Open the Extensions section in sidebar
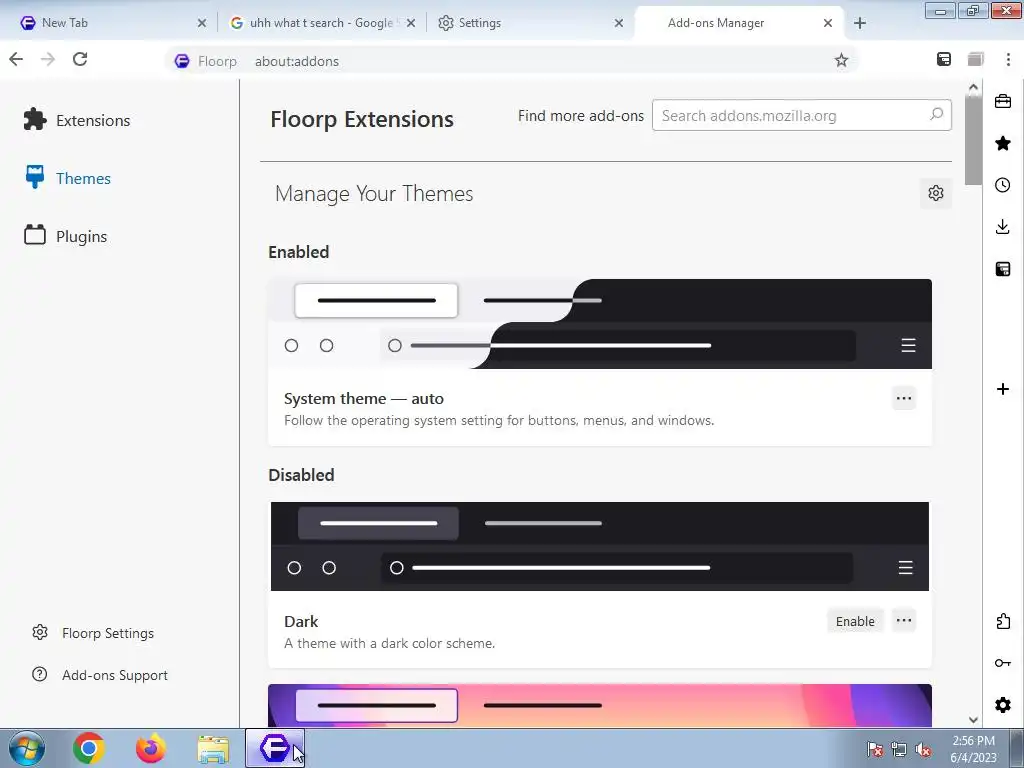Image resolution: width=1024 pixels, height=768 pixels. 77,120
